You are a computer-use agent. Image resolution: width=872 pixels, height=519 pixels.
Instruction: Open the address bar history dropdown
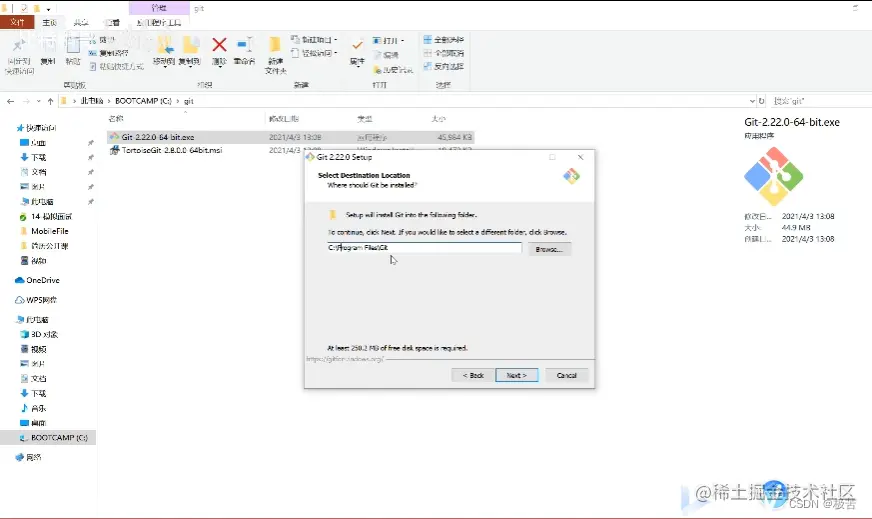click(x=752, y=101)
